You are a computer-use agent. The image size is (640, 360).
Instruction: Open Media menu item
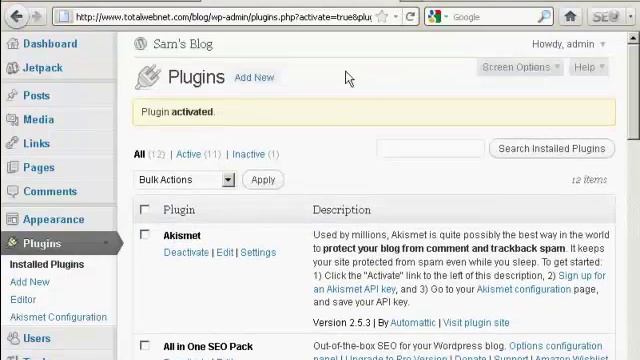[38, 120]
